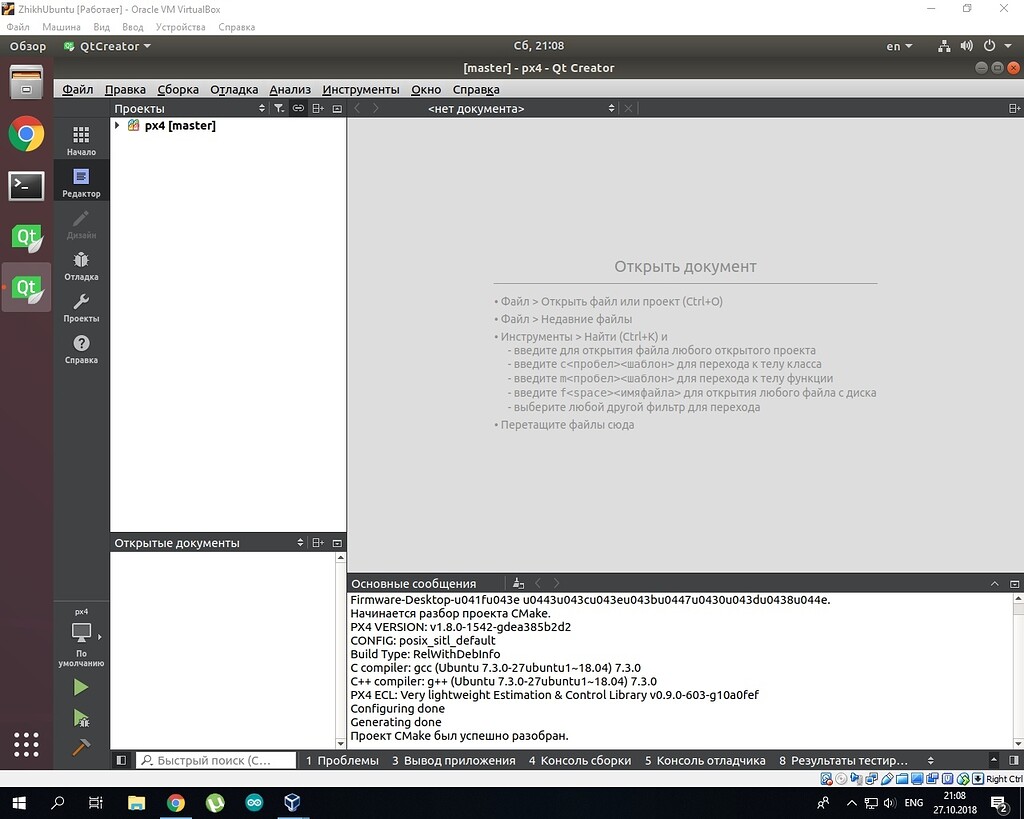Open the QtCreator app menu in top bar
1024x819 pixels.
[108, 46]
